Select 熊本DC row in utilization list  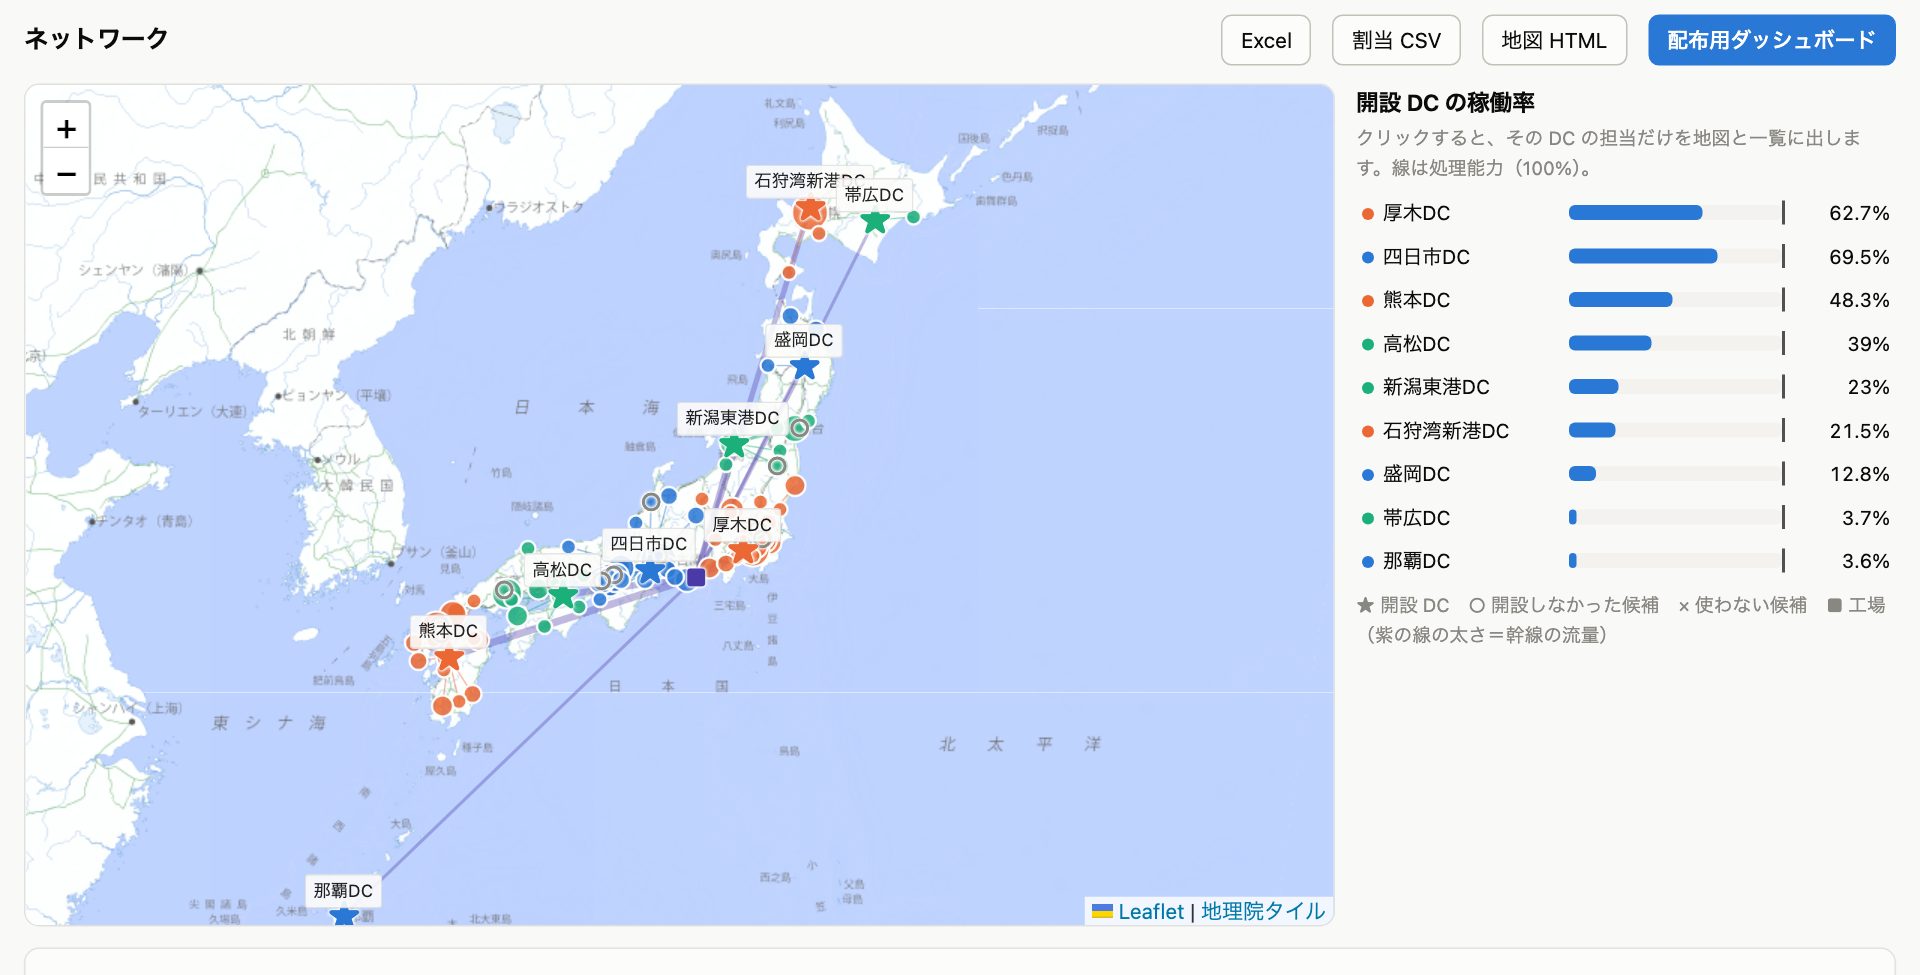(1625, 300)
